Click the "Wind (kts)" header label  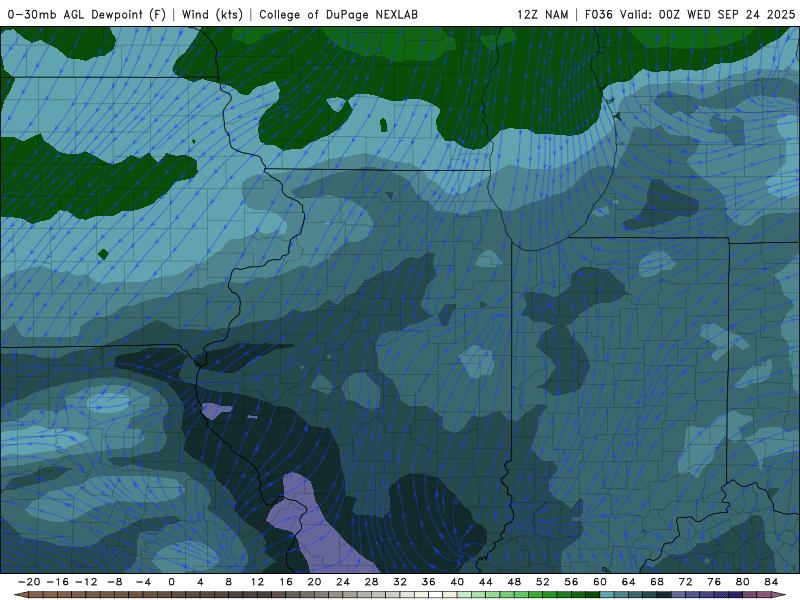click(x=212, y=14)
